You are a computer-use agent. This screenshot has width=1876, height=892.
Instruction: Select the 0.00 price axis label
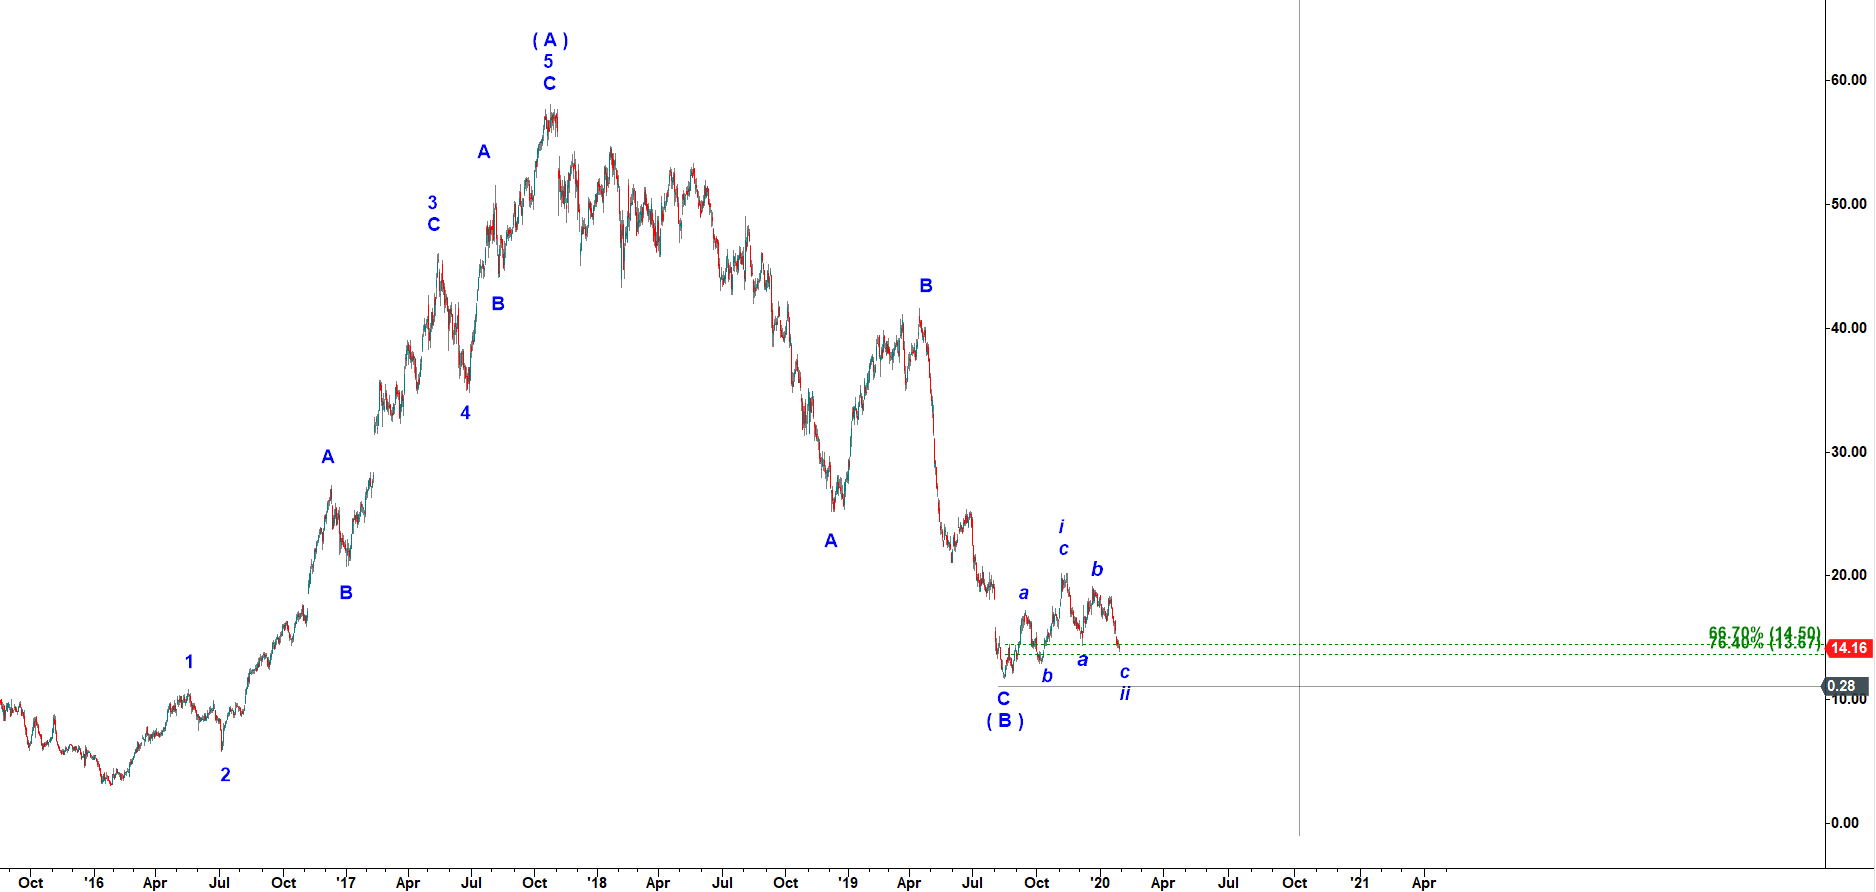[1844, 823]
